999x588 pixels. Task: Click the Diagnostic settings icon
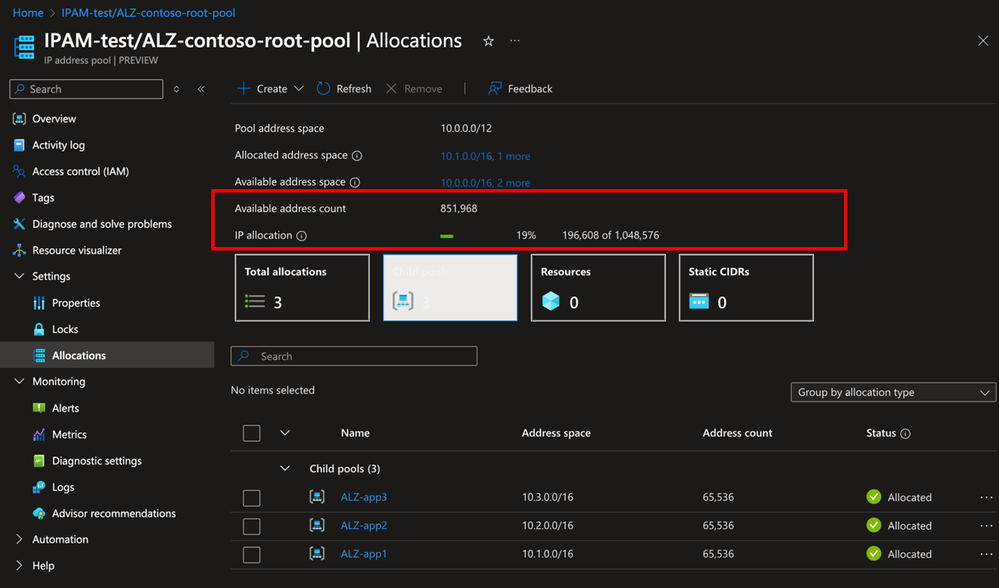tap(39, 461)
